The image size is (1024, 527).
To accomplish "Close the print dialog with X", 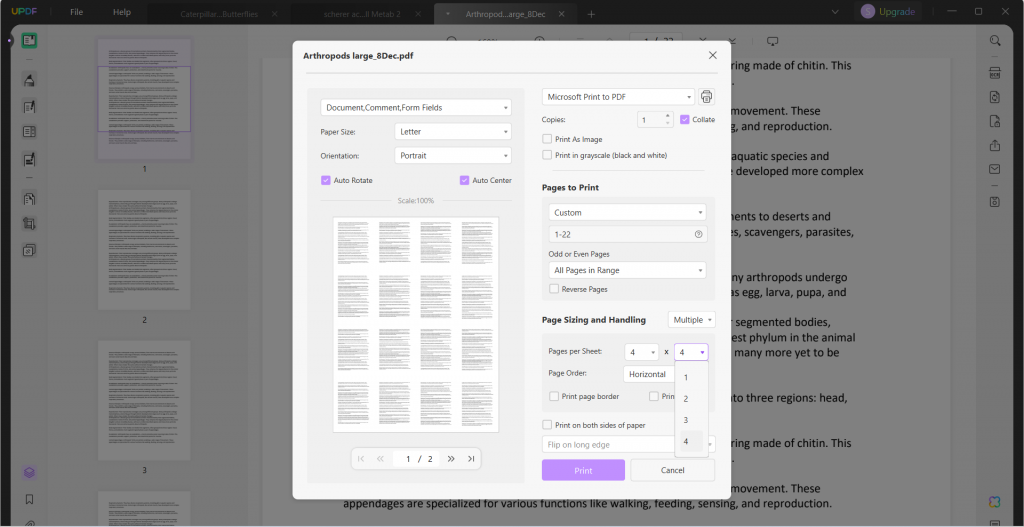I will 712,56.
